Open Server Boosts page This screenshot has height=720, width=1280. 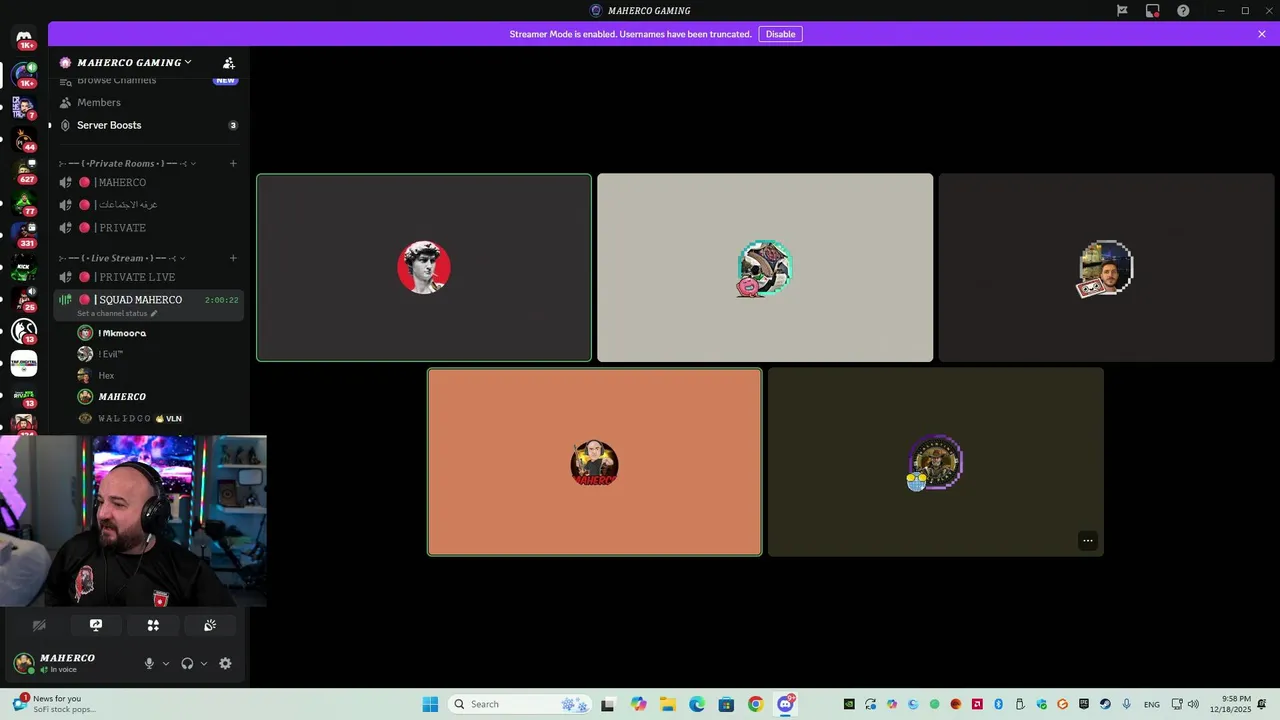click(x=148, y=125)
